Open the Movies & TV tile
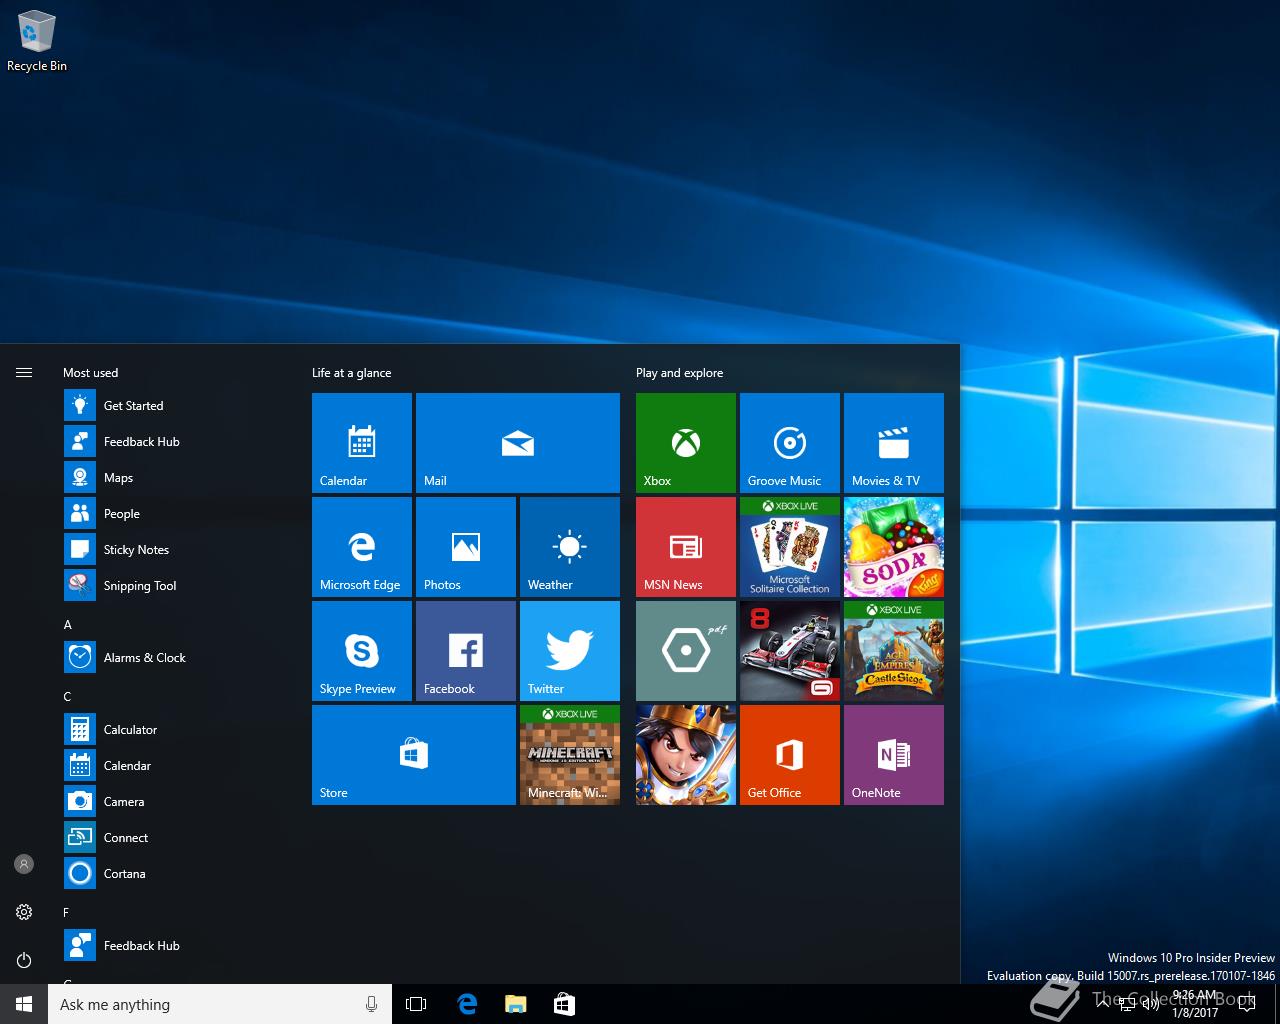 [894, 443]
